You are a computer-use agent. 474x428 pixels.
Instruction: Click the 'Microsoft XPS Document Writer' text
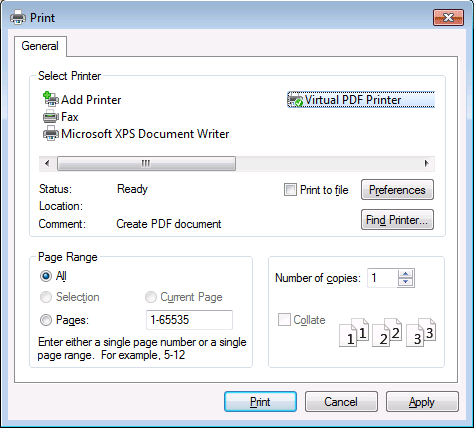pos(145,134)
